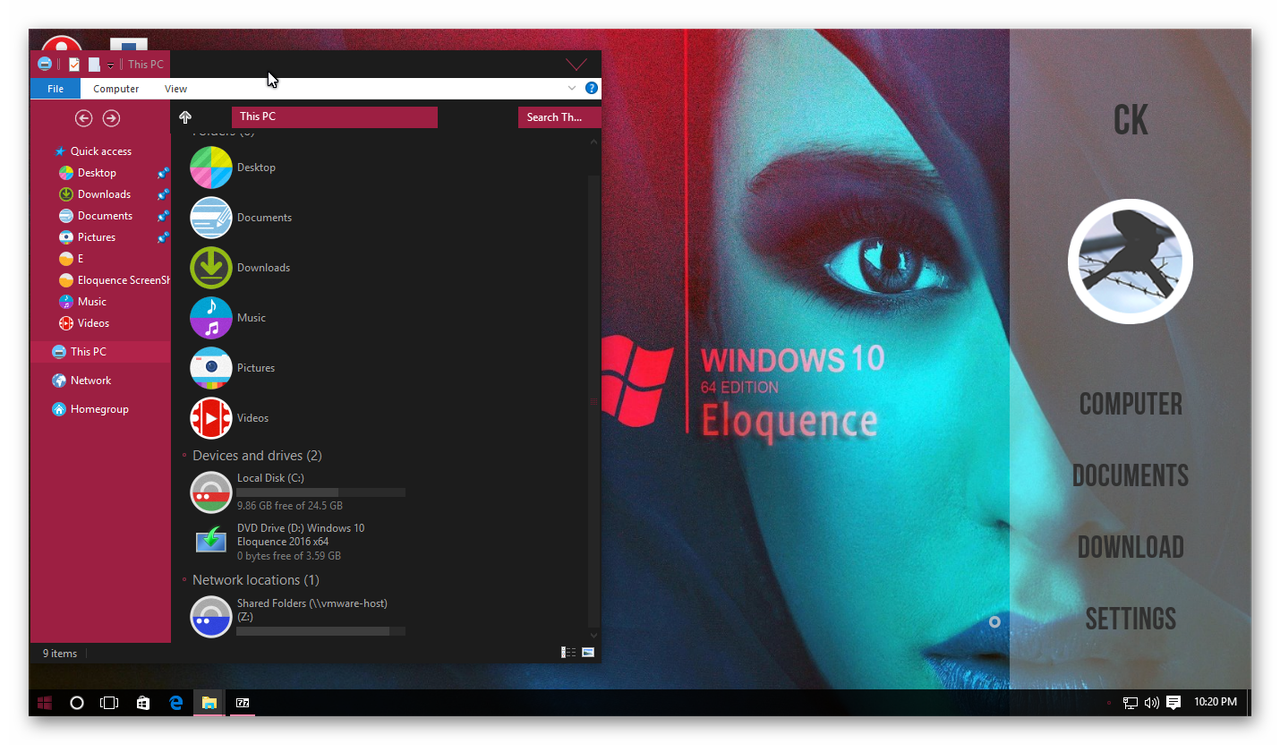Viewport: 1280px width, 745px height.
Task: Open the Computer ribbon tab
Action: tap(116, 89)
